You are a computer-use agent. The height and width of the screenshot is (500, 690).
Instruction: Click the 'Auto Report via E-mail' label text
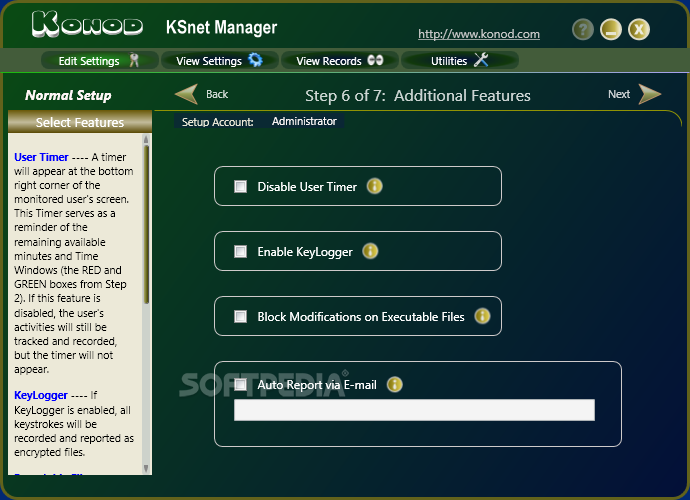pos(317,385)
